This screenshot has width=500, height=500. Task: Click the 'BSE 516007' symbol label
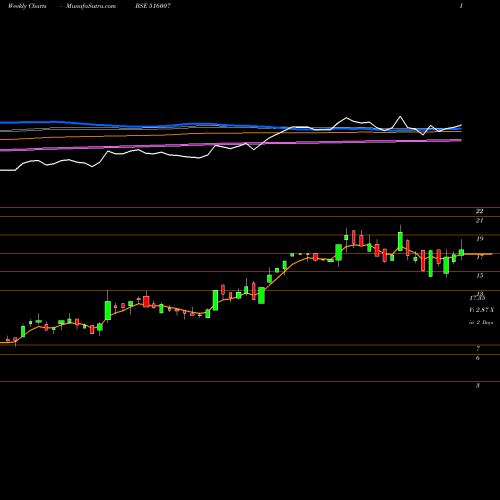pyautogui.click(x=153, y=6)
